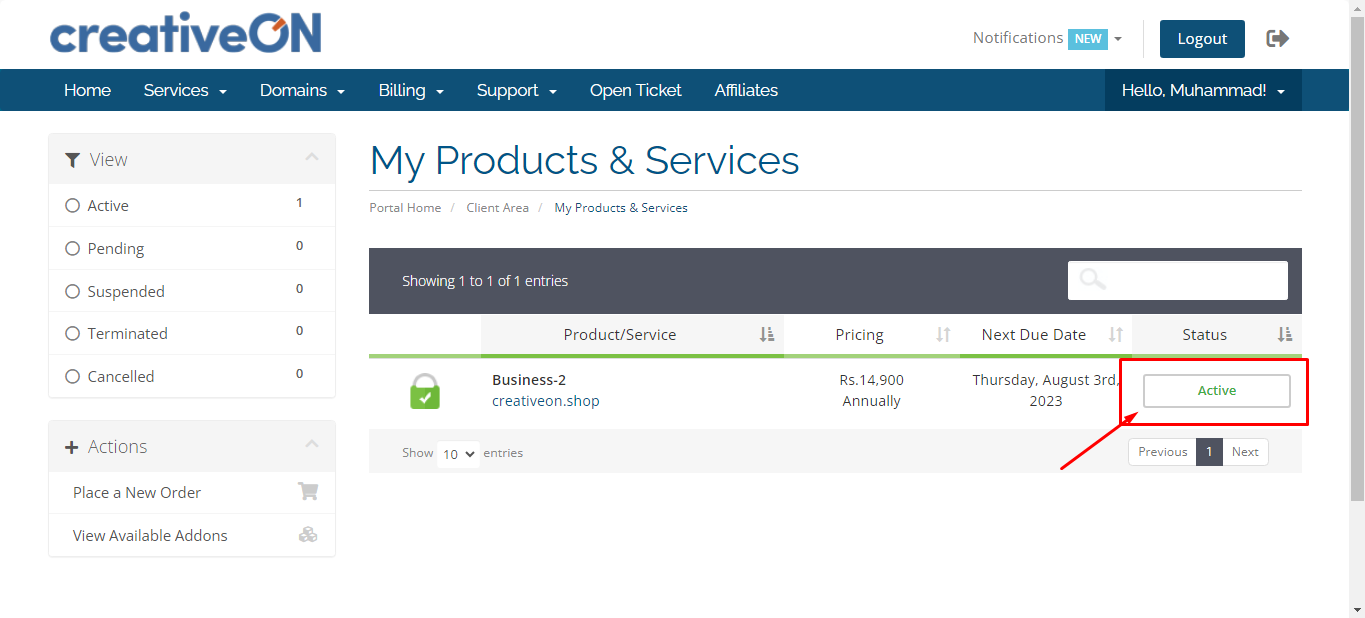Collapse the Actions panel chevron
The width and height of the screenshot is (1365, 618).
(312, 445)
